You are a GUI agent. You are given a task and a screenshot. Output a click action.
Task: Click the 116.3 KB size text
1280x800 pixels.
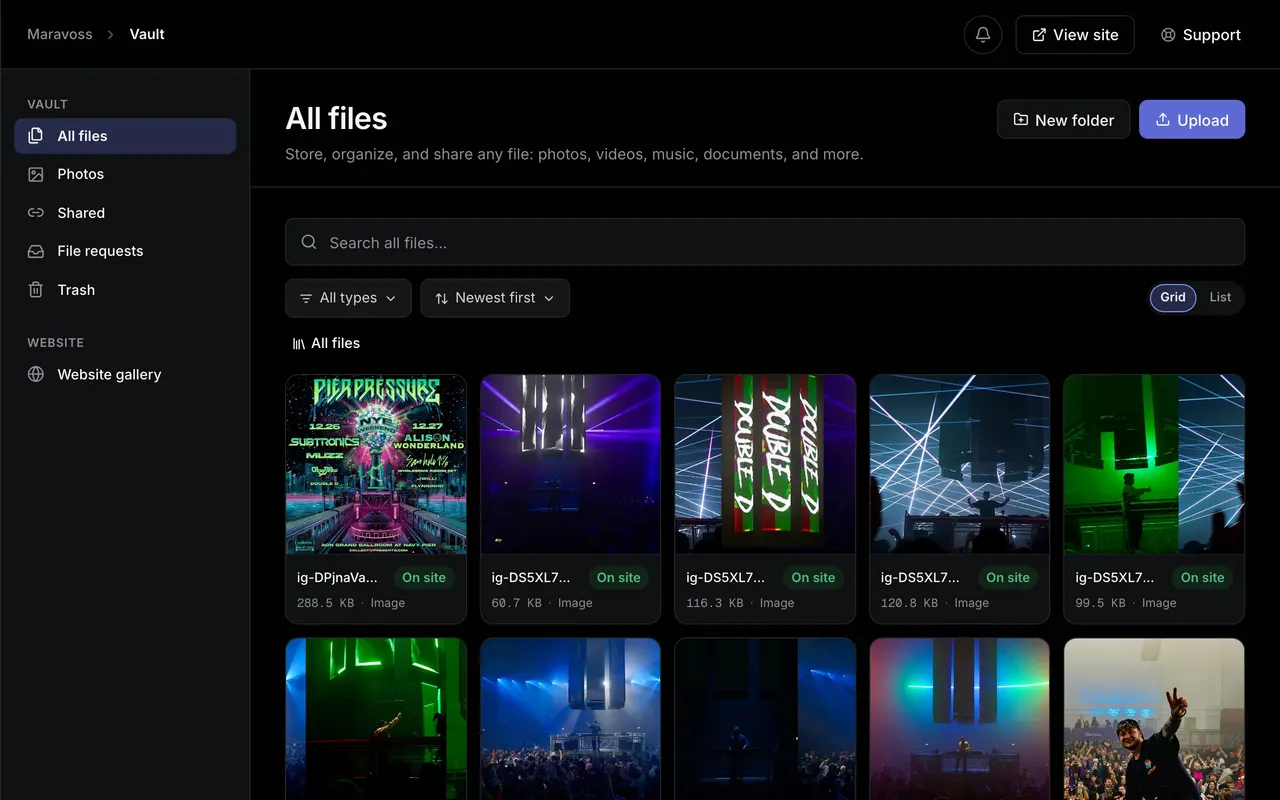[715, 603]
